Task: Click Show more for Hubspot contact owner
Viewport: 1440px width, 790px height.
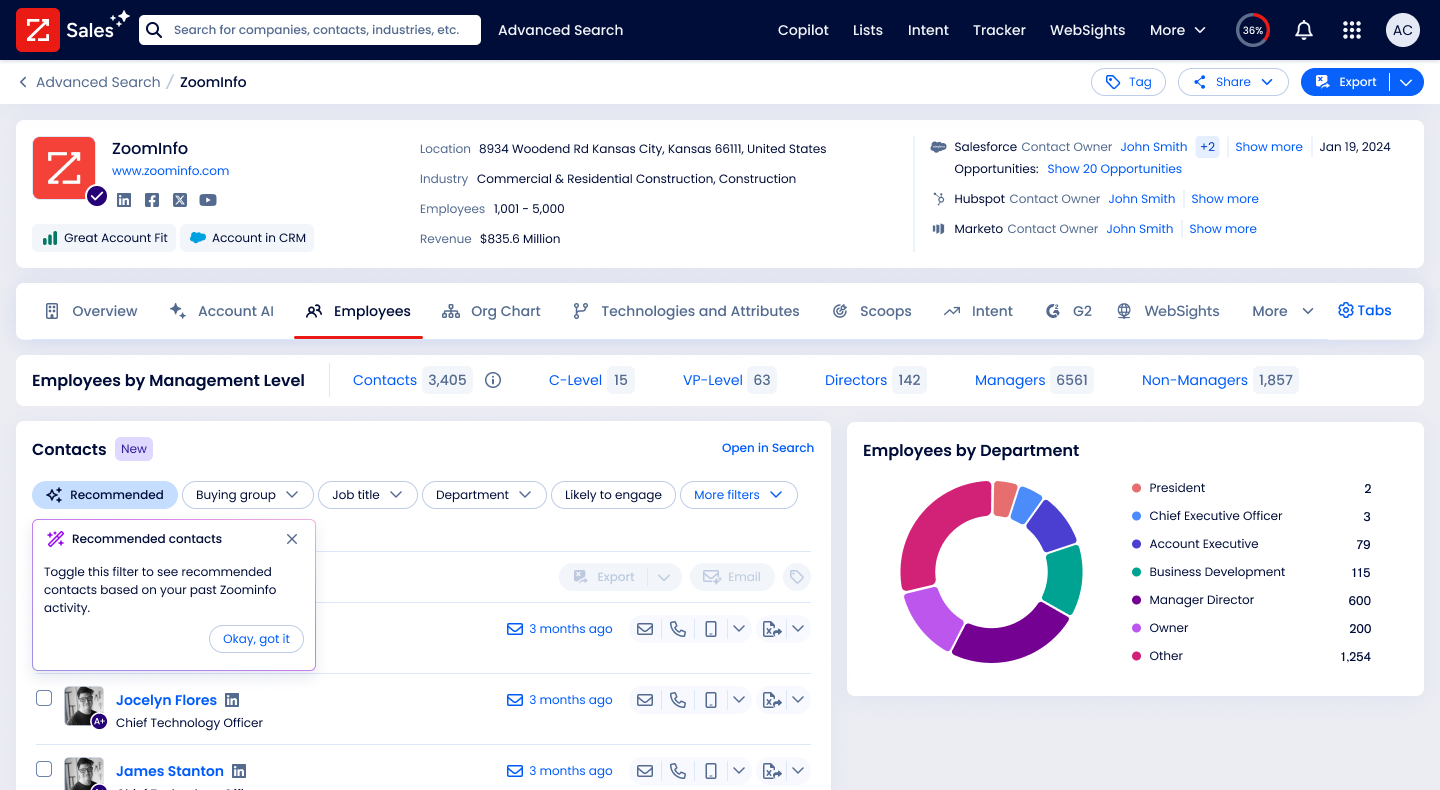Action: 1225,199
